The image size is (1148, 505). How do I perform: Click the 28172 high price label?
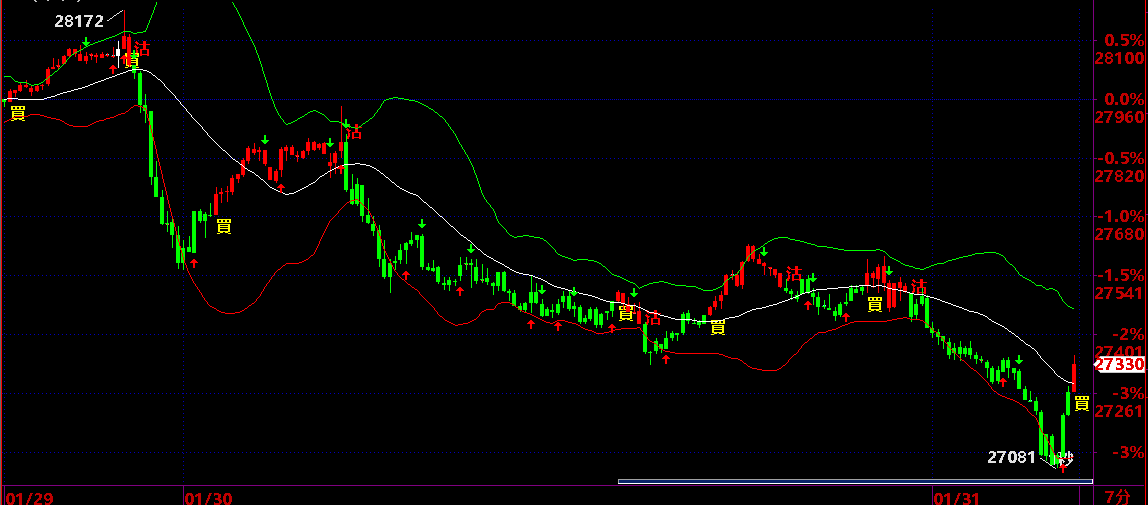coord(79,20)
